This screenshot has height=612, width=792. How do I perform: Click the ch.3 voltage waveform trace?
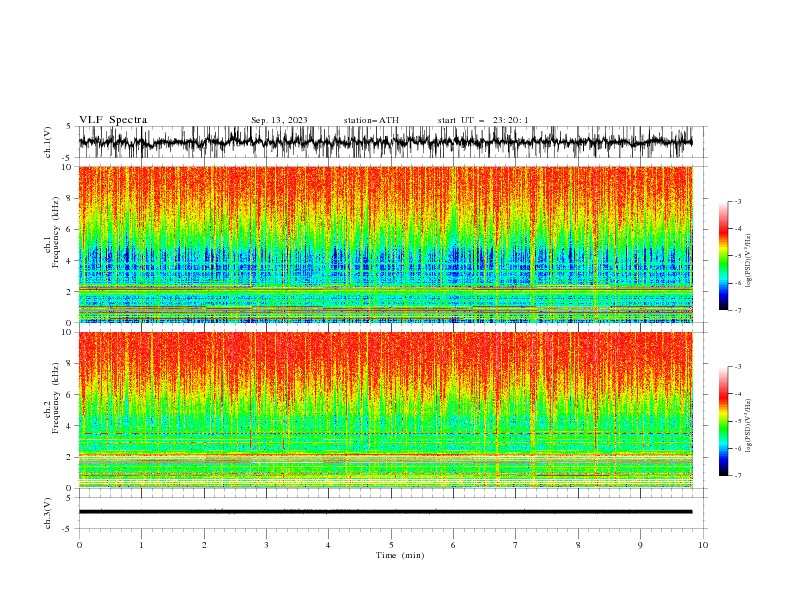385,512
